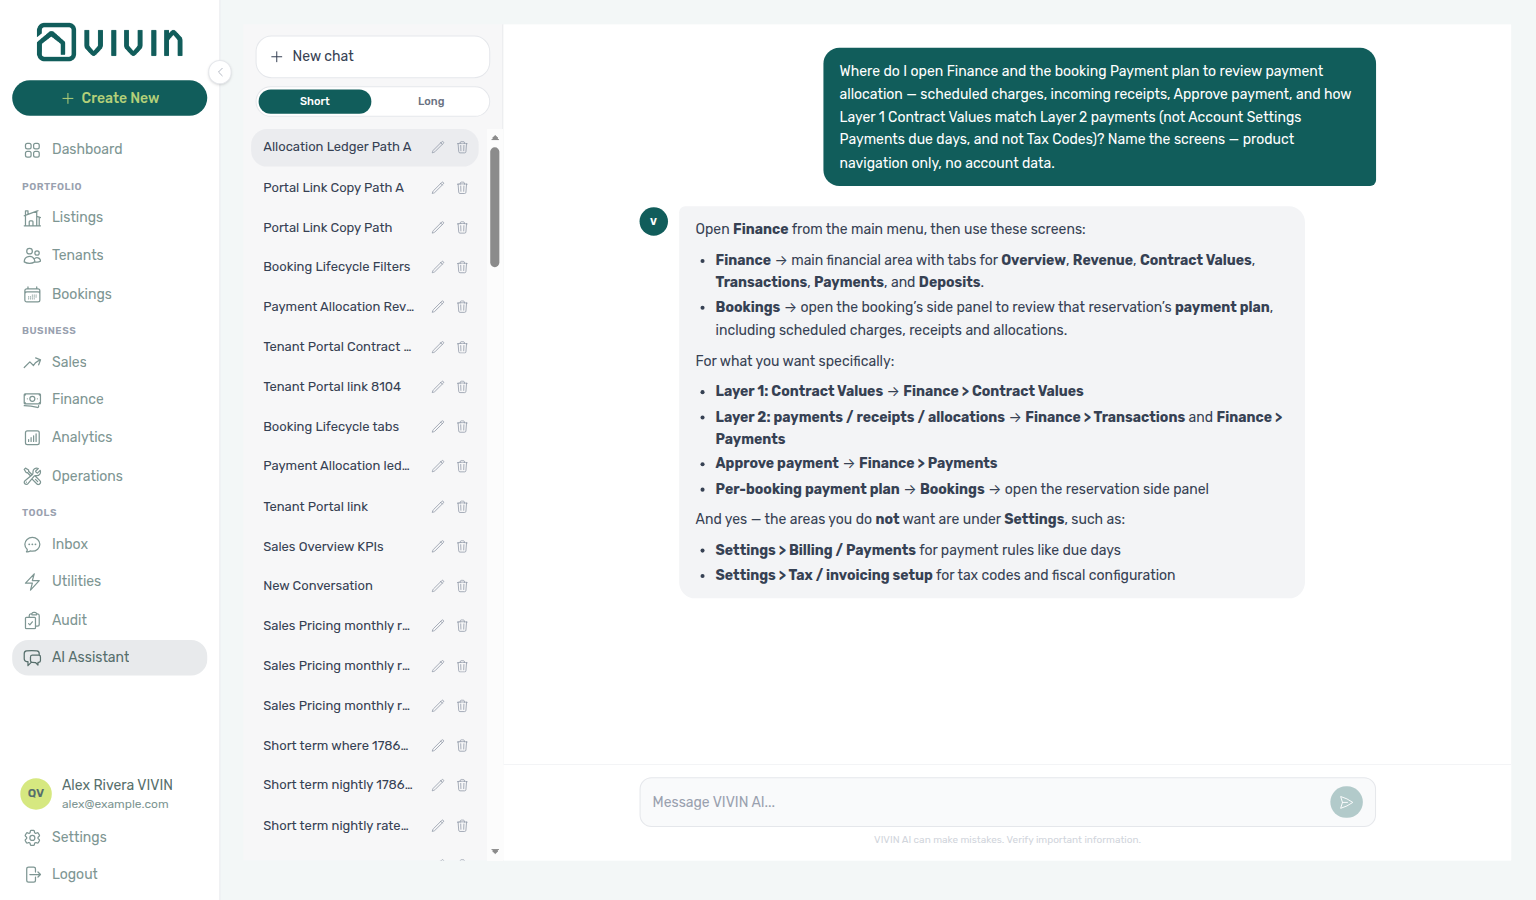Screen dimensions: 1536x900
Task: Click the Audit clipboard icon
Action: point(32,620)
